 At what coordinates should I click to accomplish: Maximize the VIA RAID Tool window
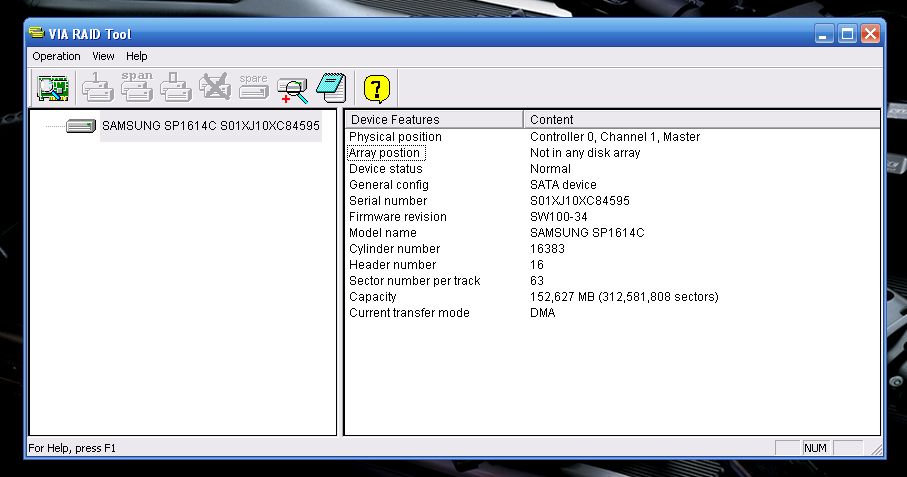pyautogui.click(x=847, y=34)
